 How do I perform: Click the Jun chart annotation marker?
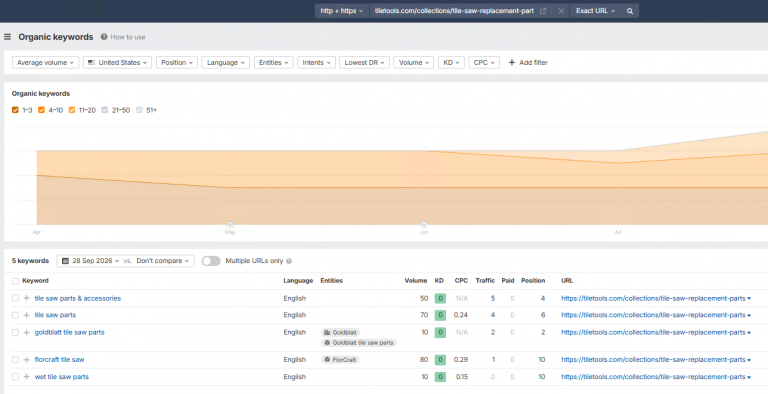(424, 224)
